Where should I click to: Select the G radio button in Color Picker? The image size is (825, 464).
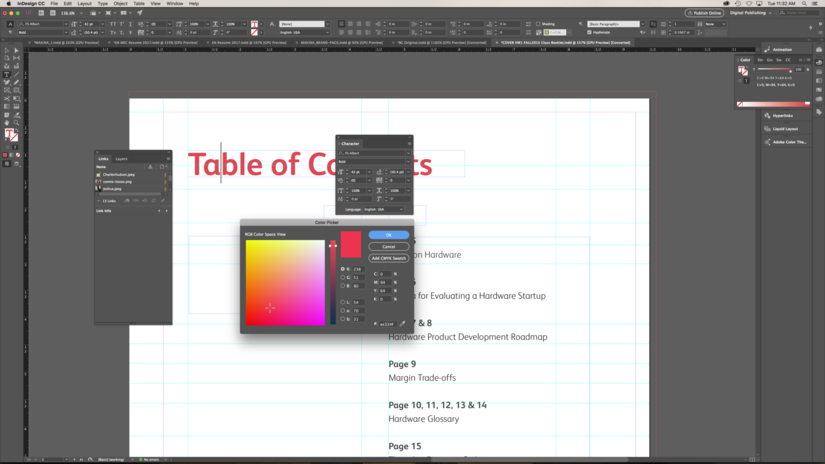tap(343, 277)
